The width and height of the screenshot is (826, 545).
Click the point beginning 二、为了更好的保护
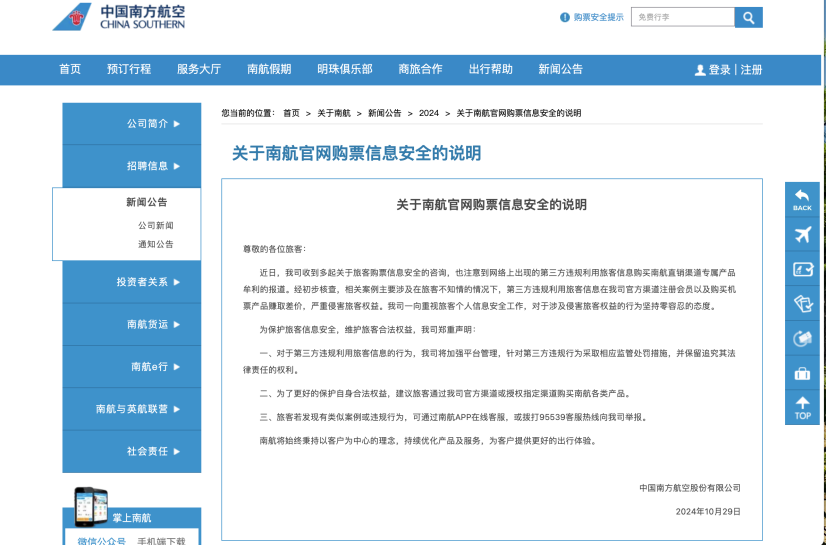pyautogui.click(x=446, y=394)
